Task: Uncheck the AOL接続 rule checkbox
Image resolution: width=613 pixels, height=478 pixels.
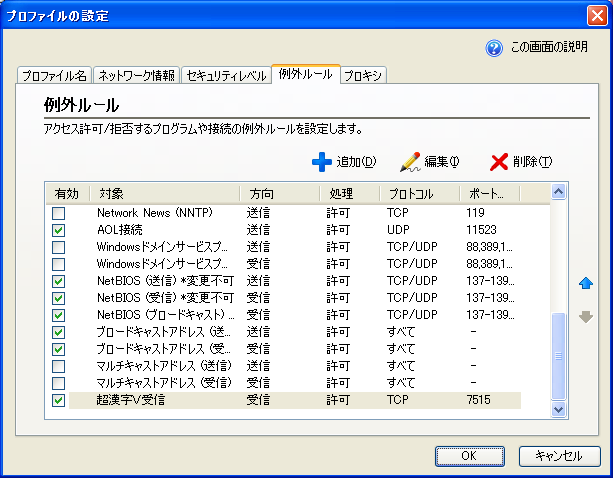Action: pyautogui.click(x=59, y=230)
